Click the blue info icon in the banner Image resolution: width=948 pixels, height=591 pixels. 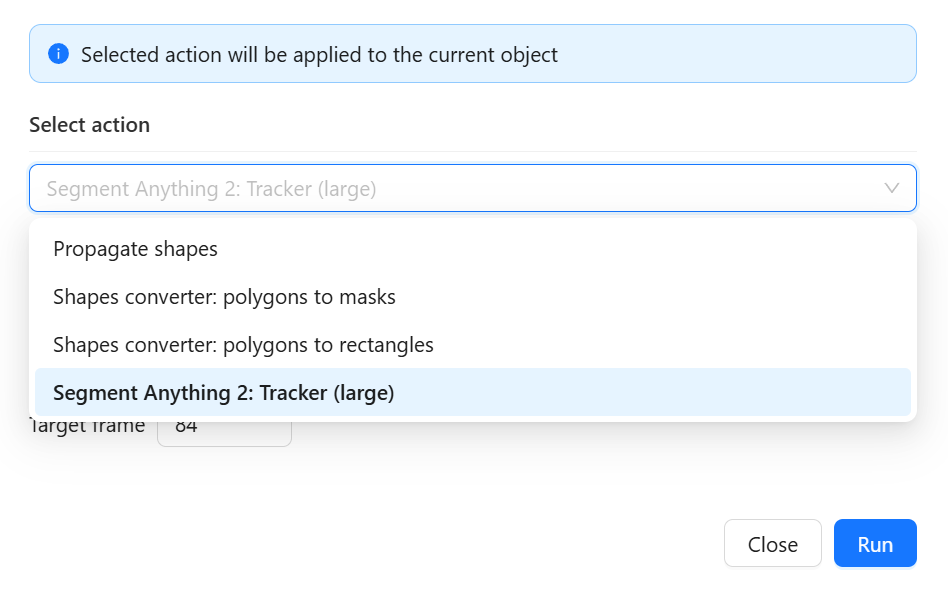coord(59,54)
